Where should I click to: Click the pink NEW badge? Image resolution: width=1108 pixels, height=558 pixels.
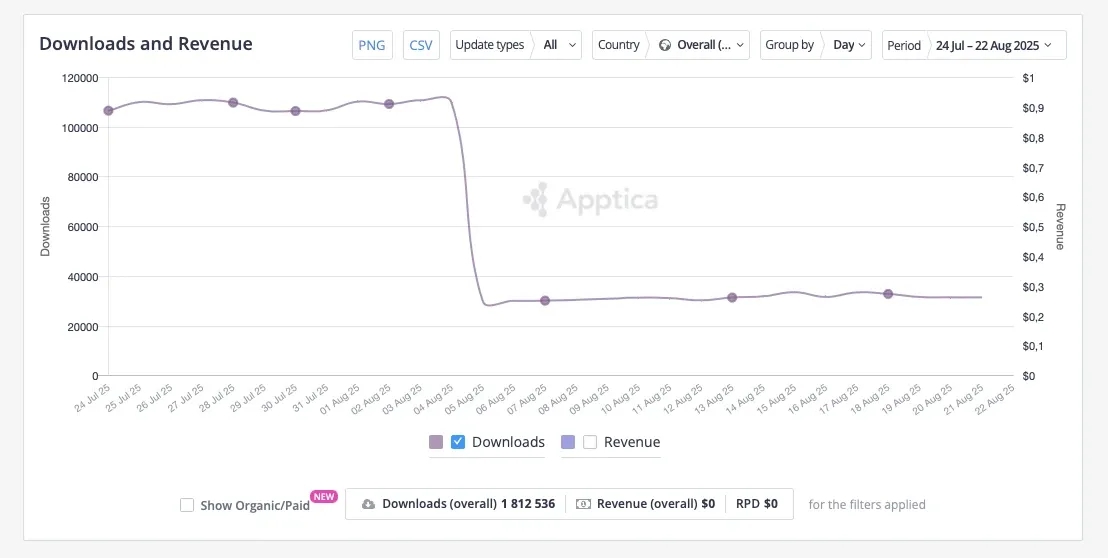pyautogui.click(x=324, y=496)
